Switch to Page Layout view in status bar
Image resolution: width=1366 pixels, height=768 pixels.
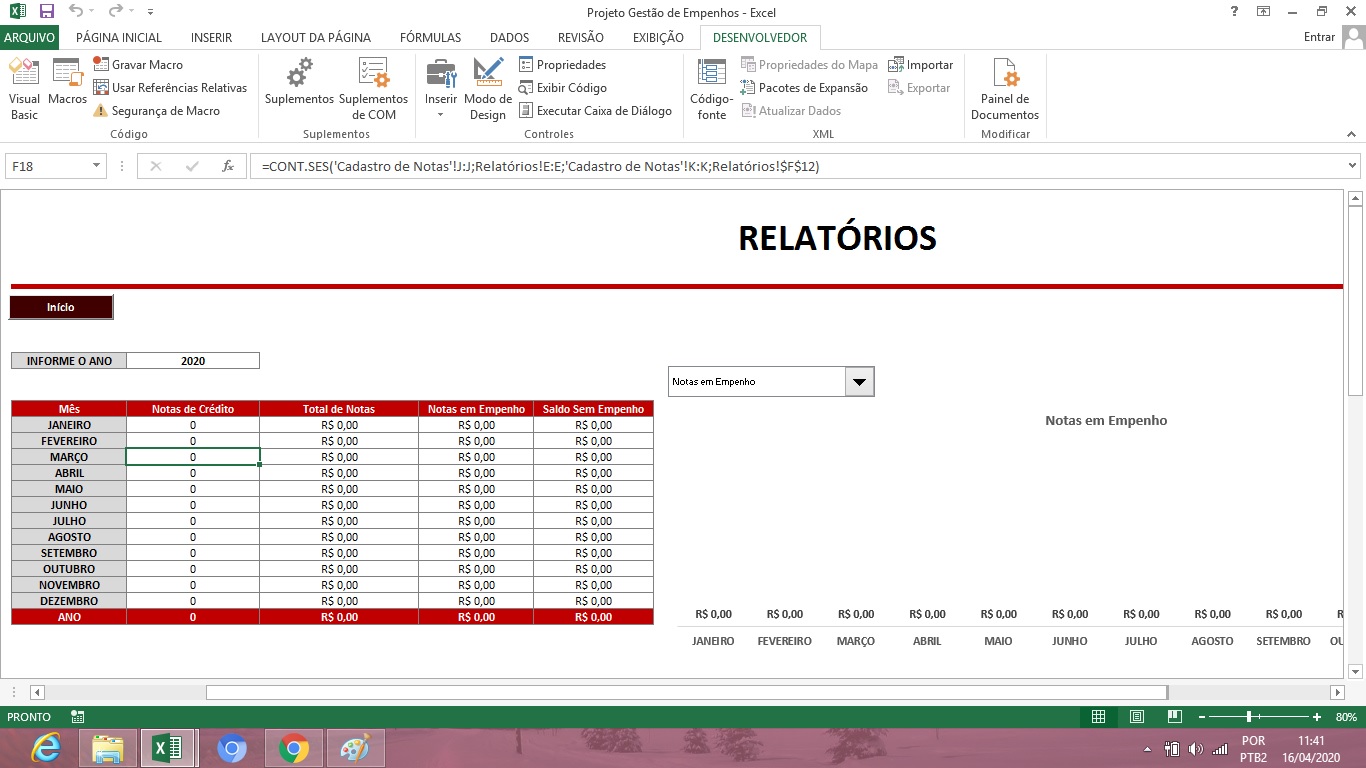tap(1137, 717)
